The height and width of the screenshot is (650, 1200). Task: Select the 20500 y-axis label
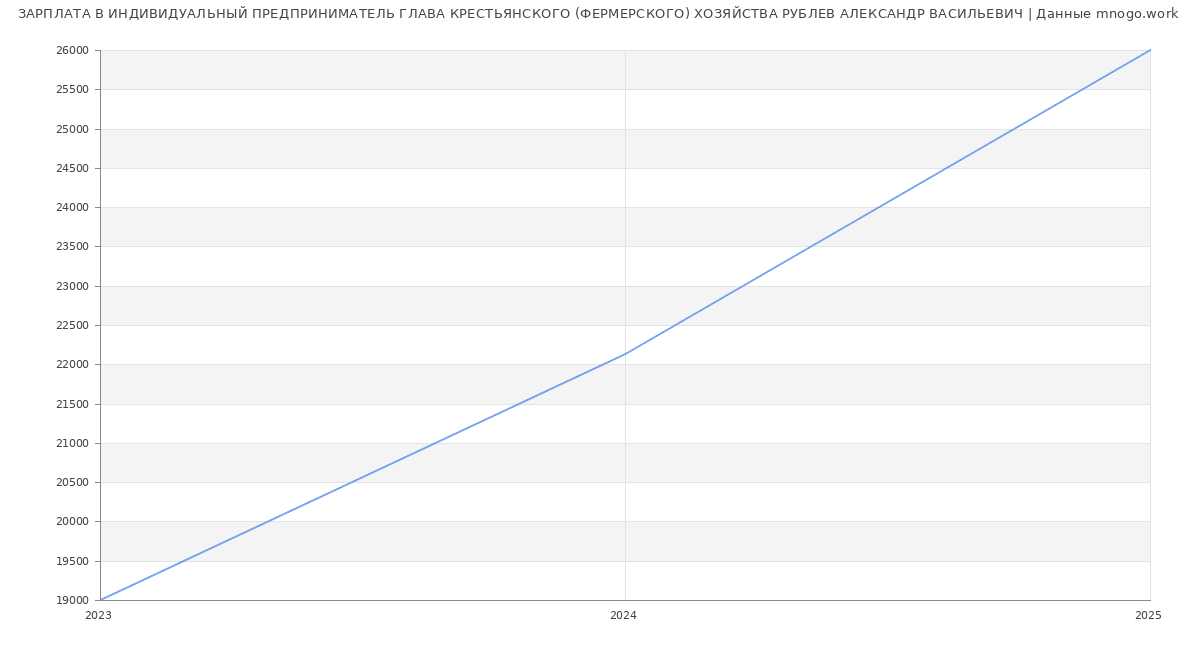point(73,483)
